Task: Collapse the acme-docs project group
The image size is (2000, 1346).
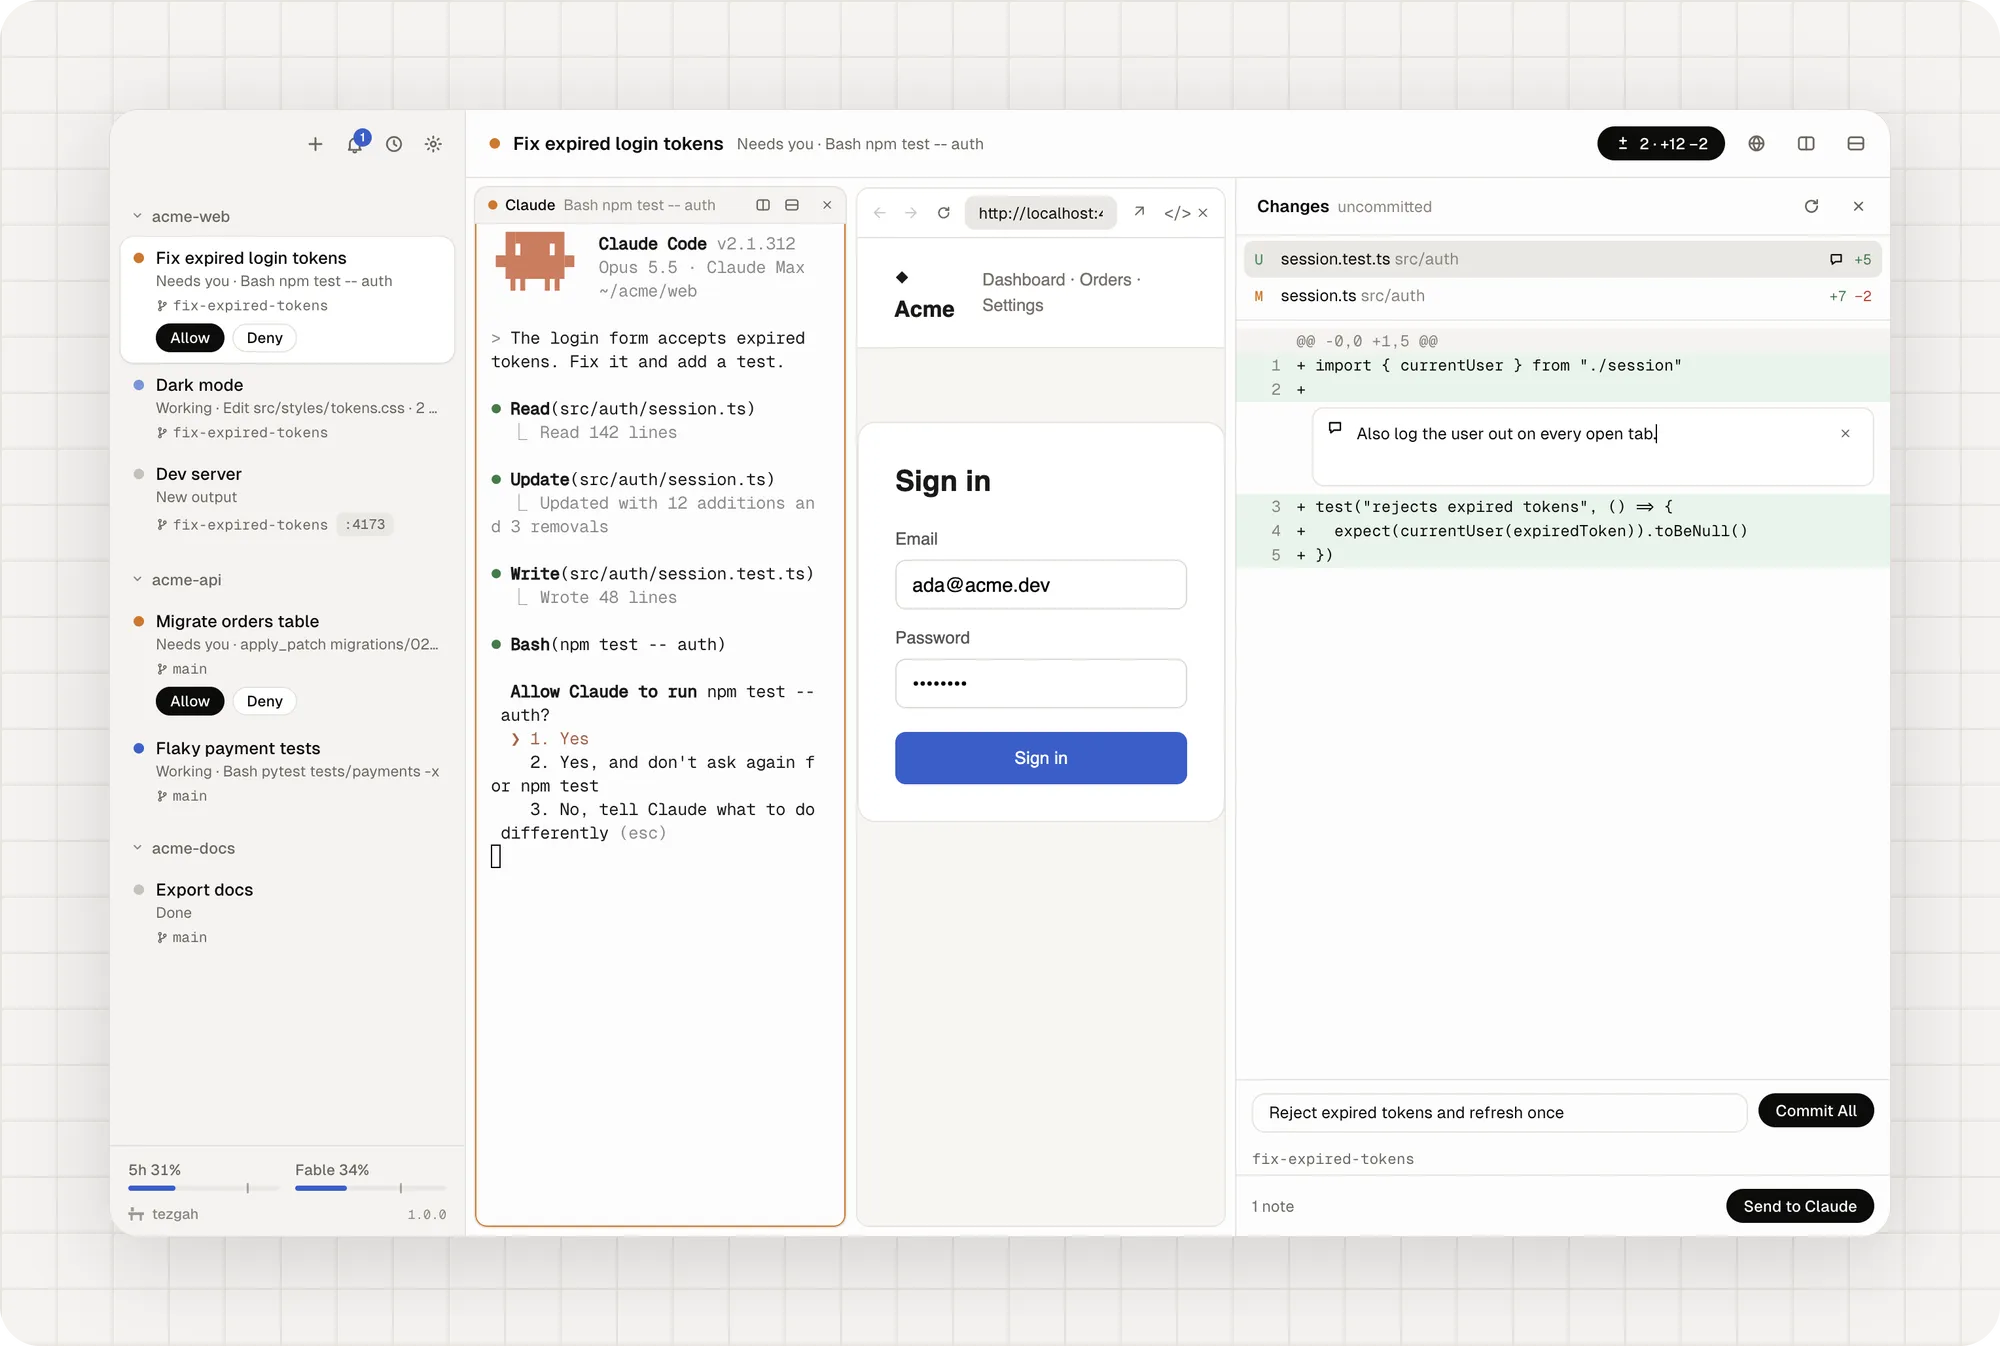Action: click(x=137, y=848)
